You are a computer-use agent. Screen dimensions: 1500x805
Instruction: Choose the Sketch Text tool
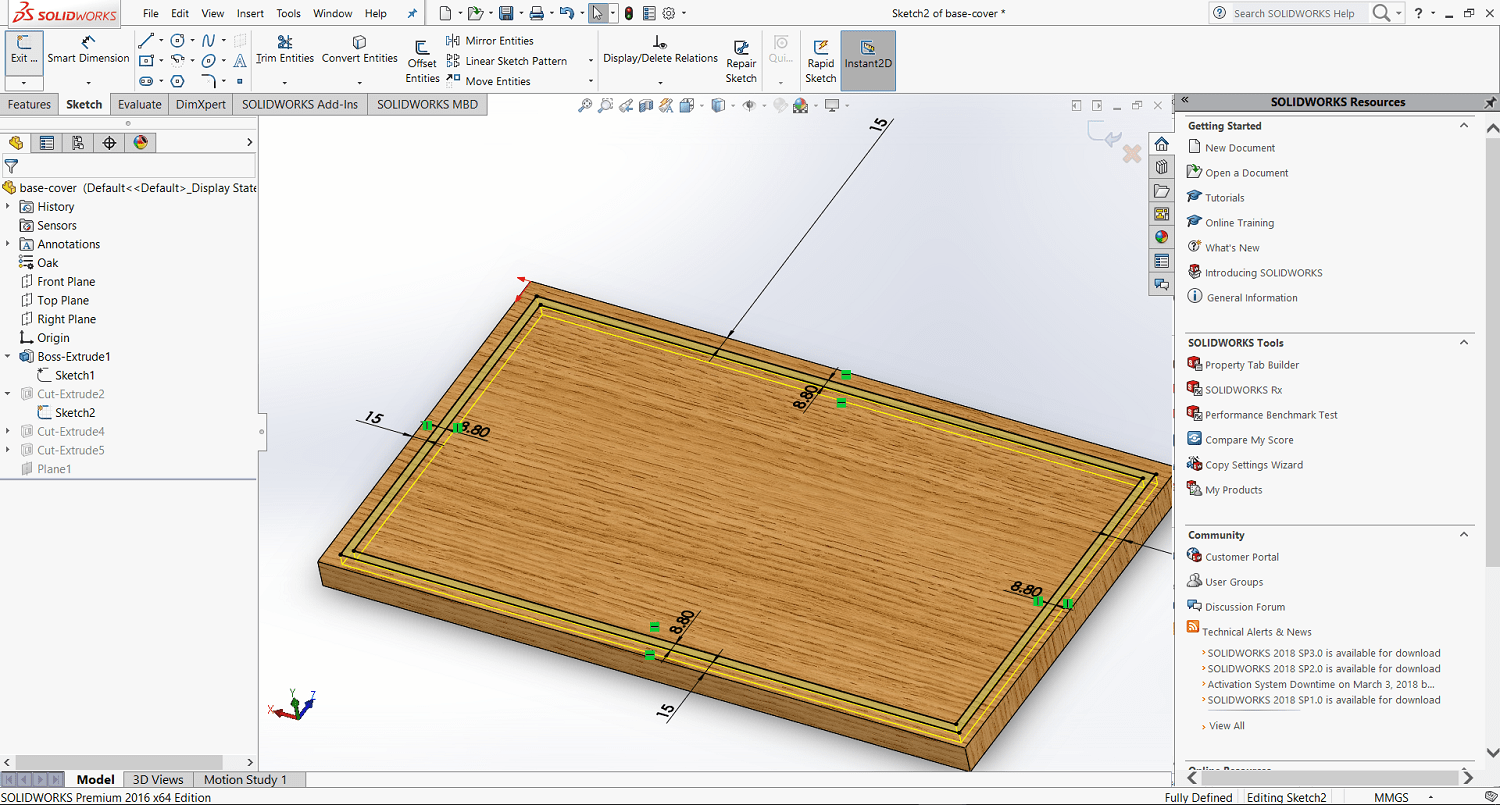pos(240,61)
